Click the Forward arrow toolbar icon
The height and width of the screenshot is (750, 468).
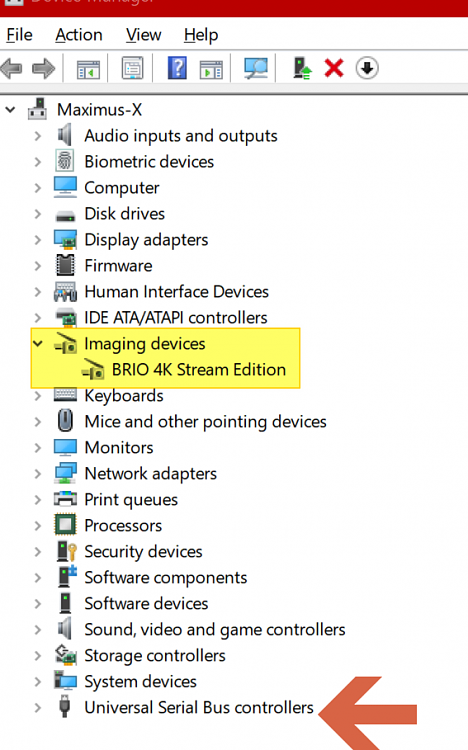pyautogui.click(x=44, y=68)
